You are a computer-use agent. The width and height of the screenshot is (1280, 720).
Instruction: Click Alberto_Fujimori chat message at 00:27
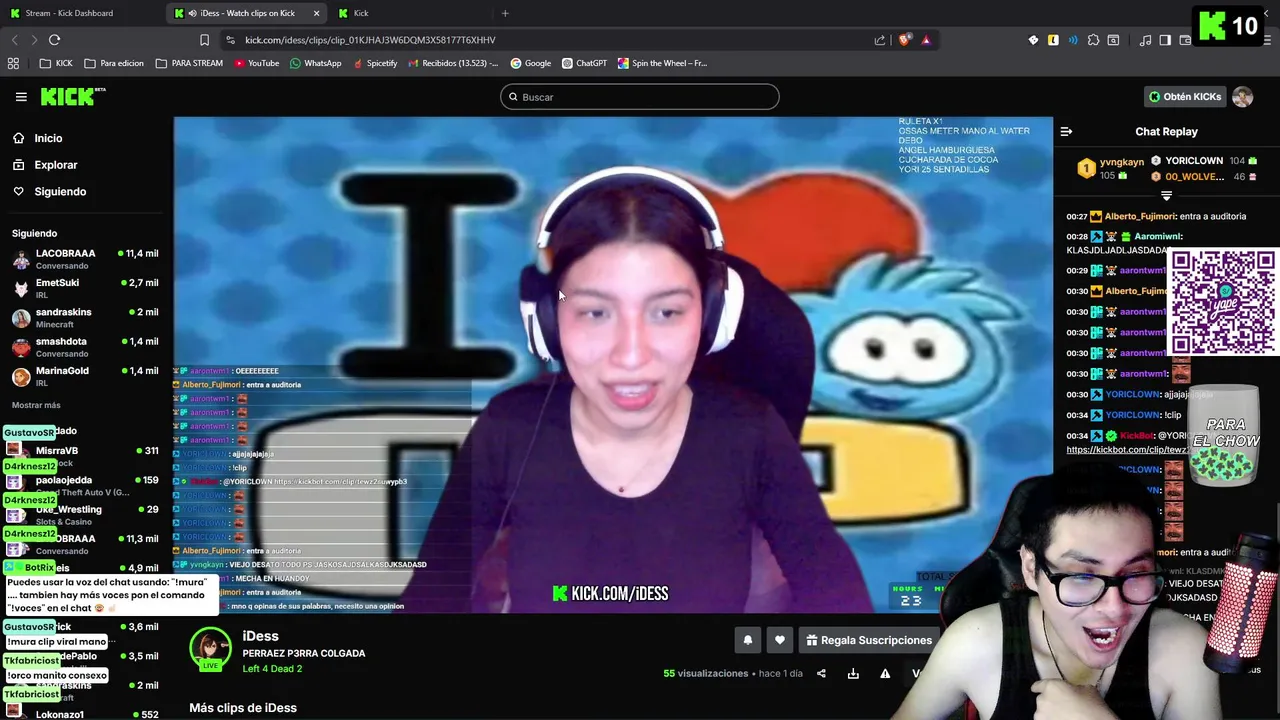pos(1155,216)
